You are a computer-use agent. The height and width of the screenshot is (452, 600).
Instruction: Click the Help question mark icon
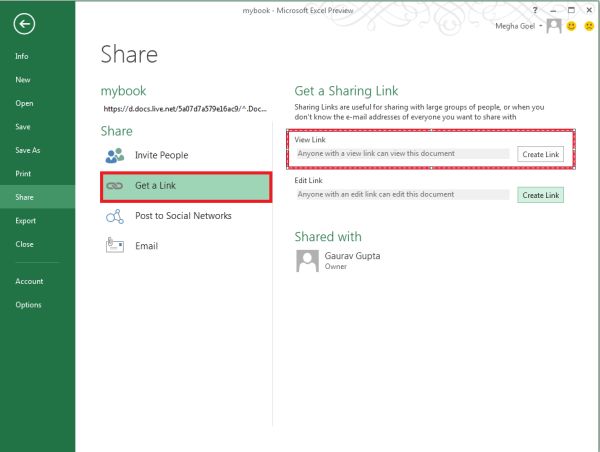pos(535,10)
